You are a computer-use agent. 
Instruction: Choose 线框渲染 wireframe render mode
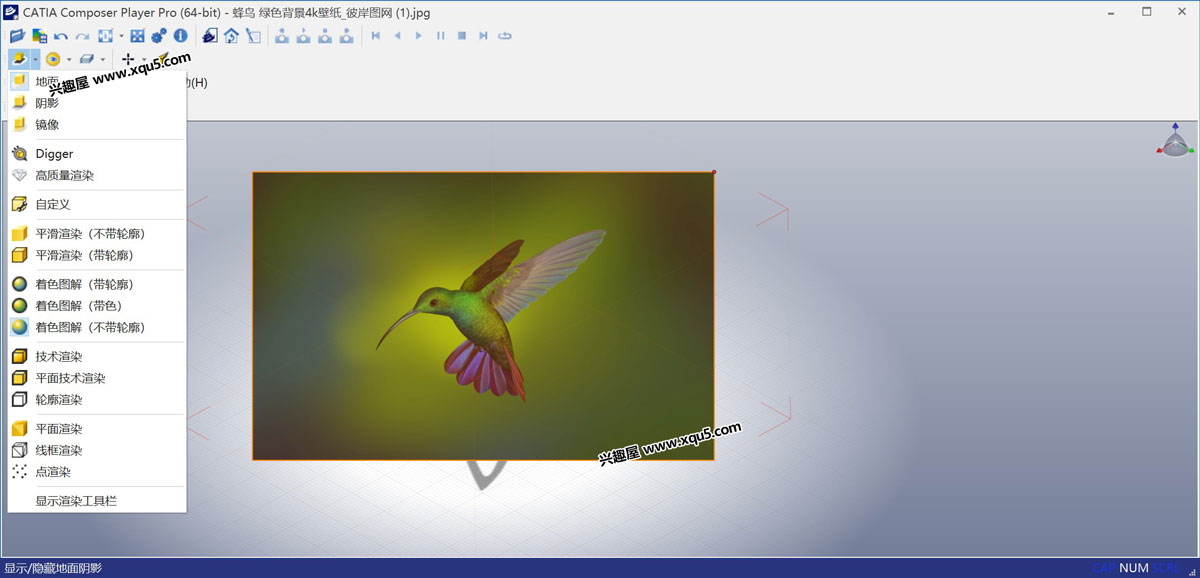(59, 450)
